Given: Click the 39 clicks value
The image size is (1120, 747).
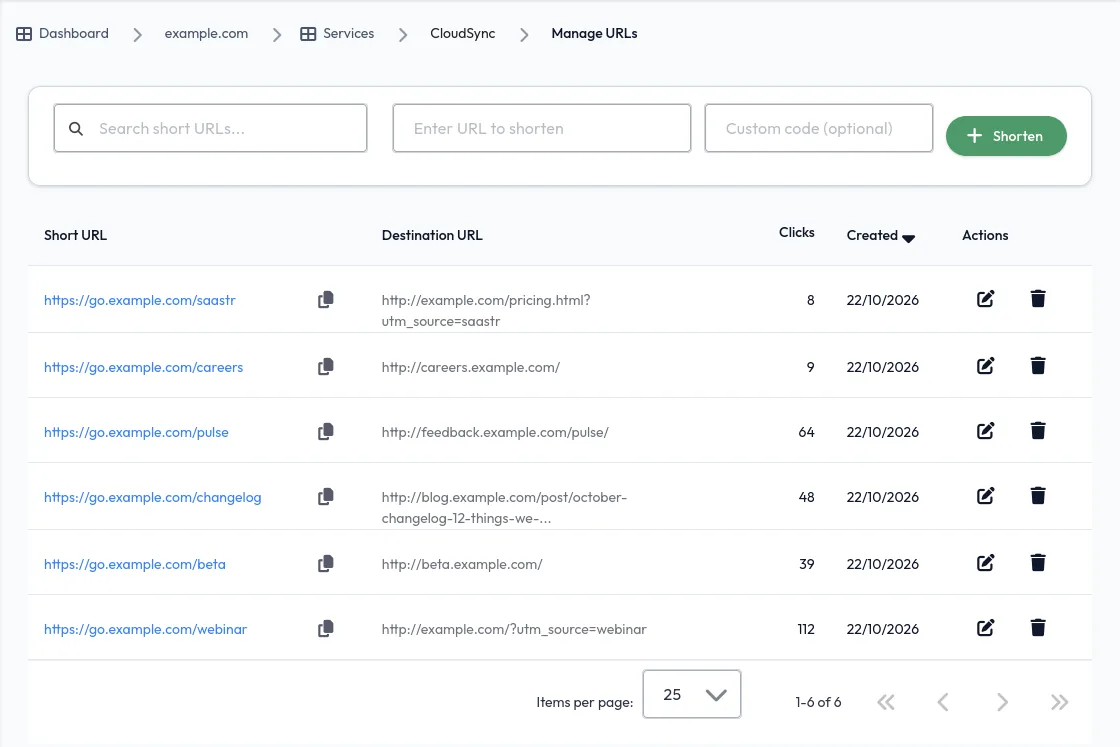Looking at the screenshot, I should (806, 564).
